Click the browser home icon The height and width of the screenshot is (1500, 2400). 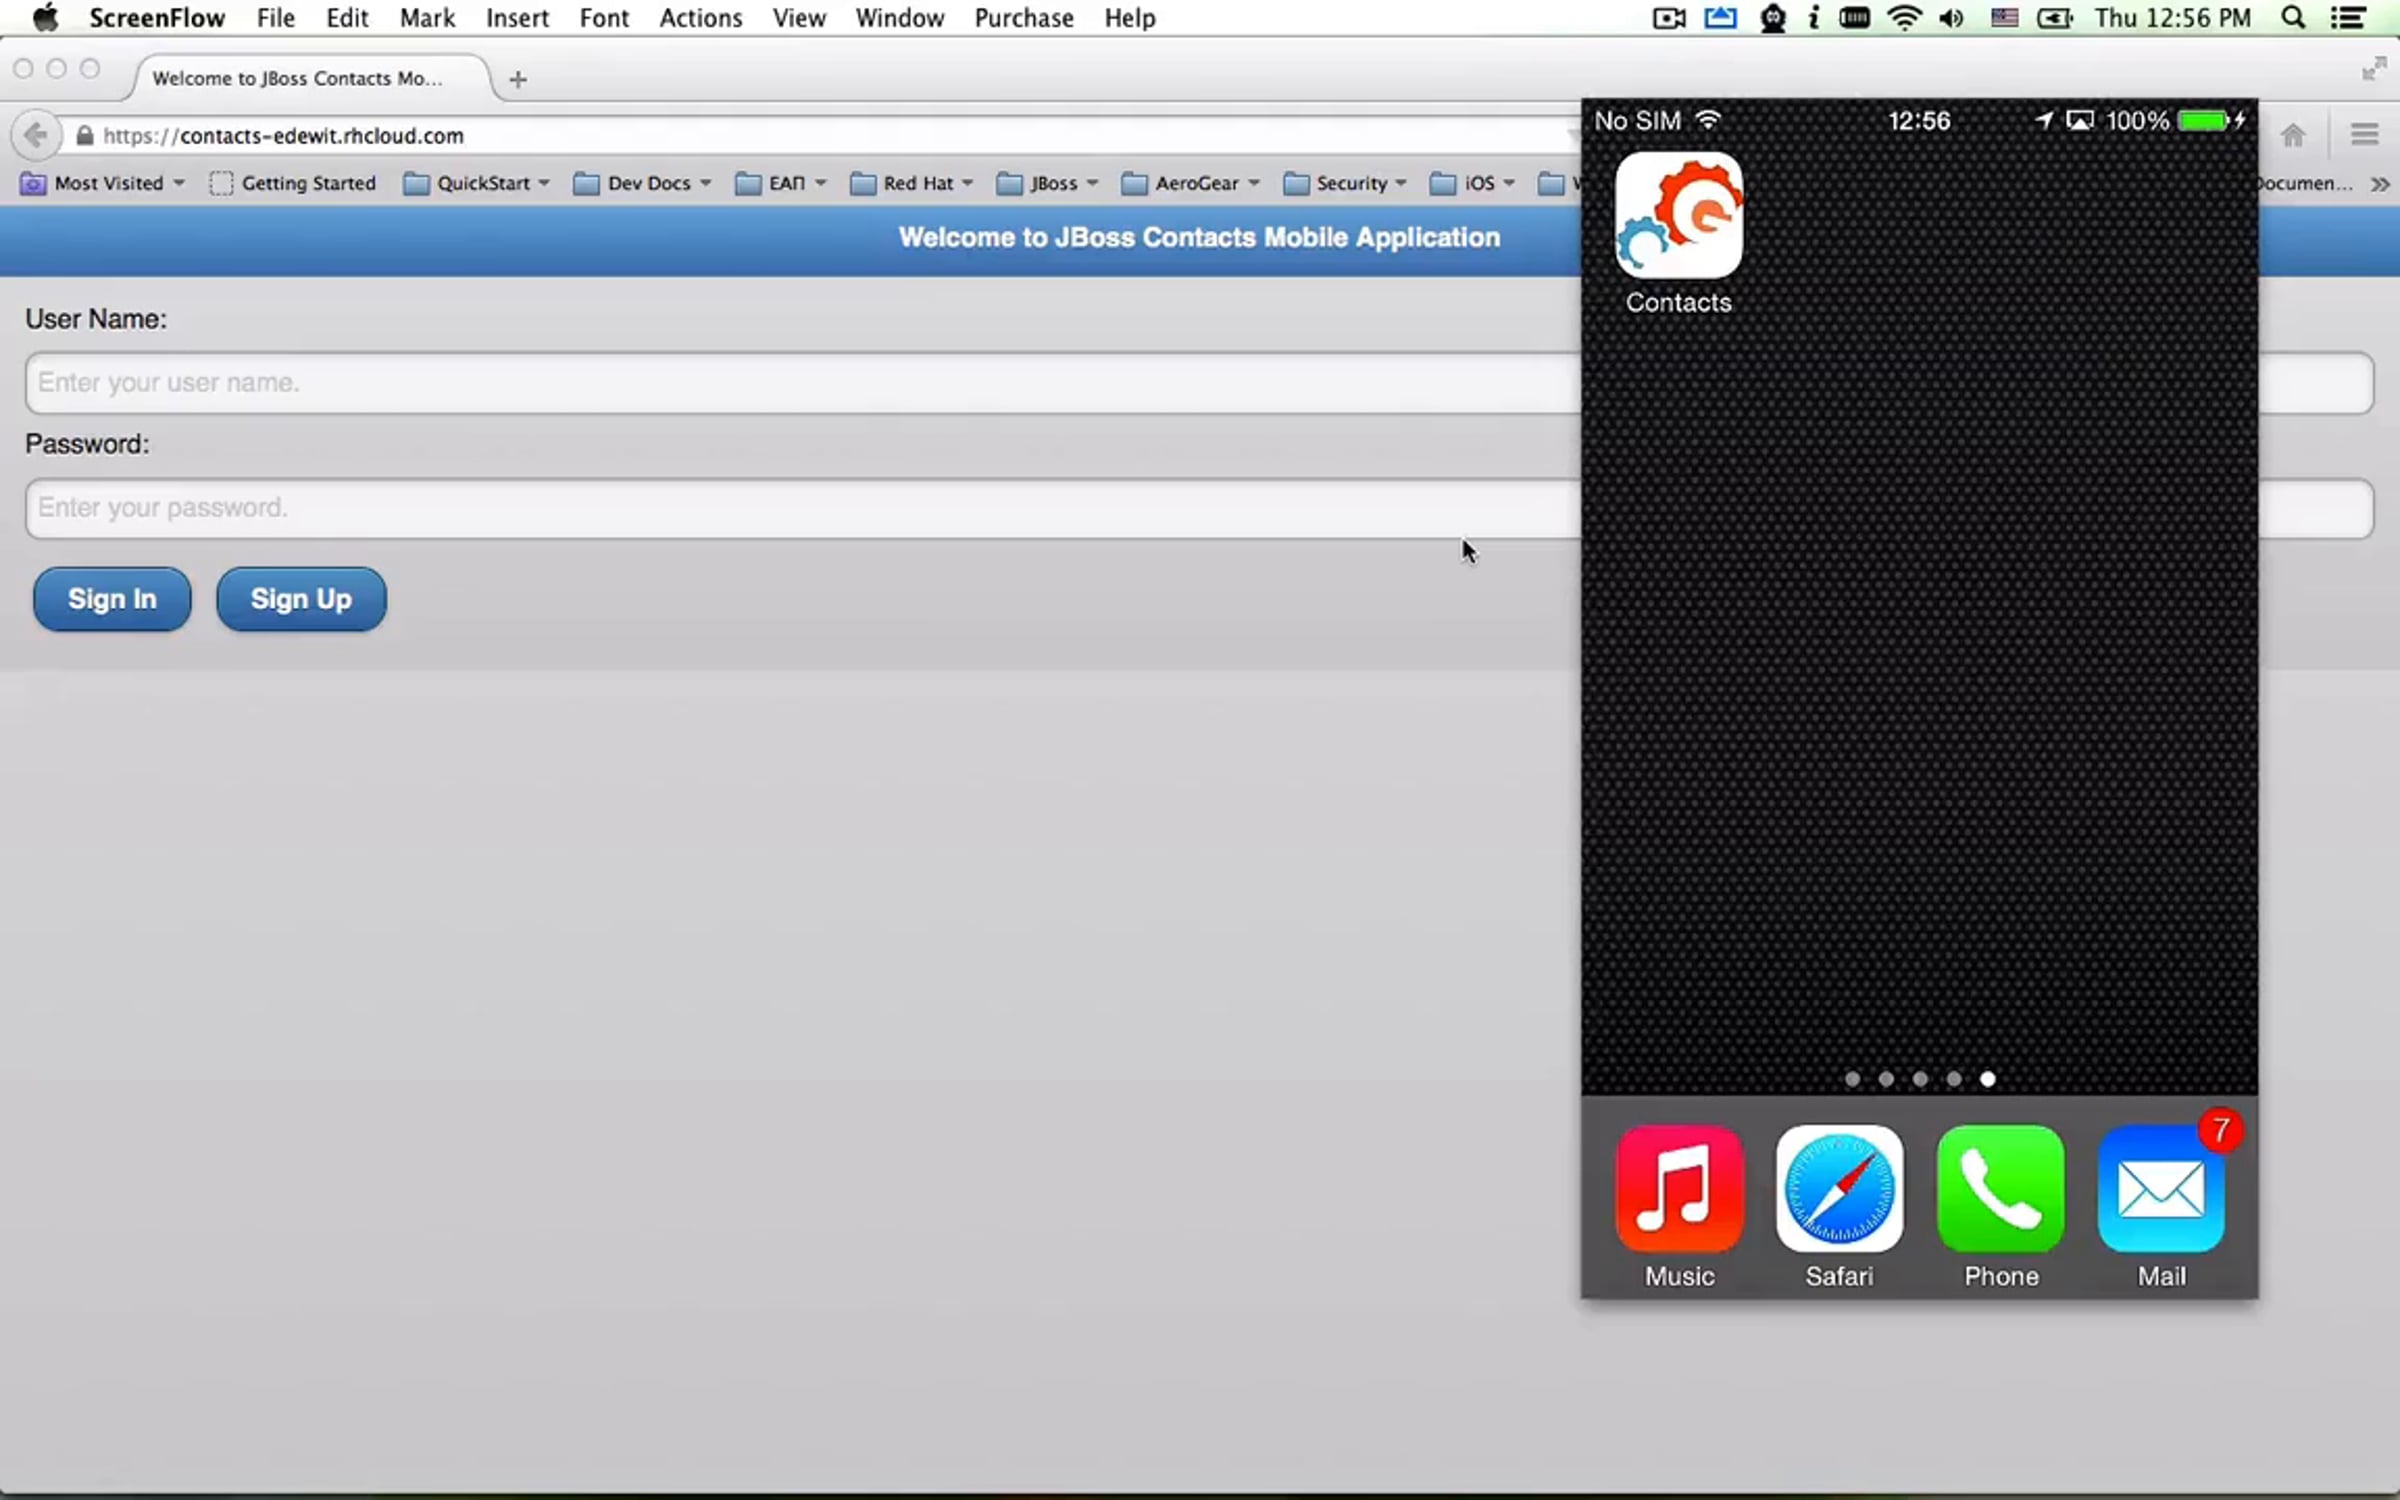(2293, 135)
